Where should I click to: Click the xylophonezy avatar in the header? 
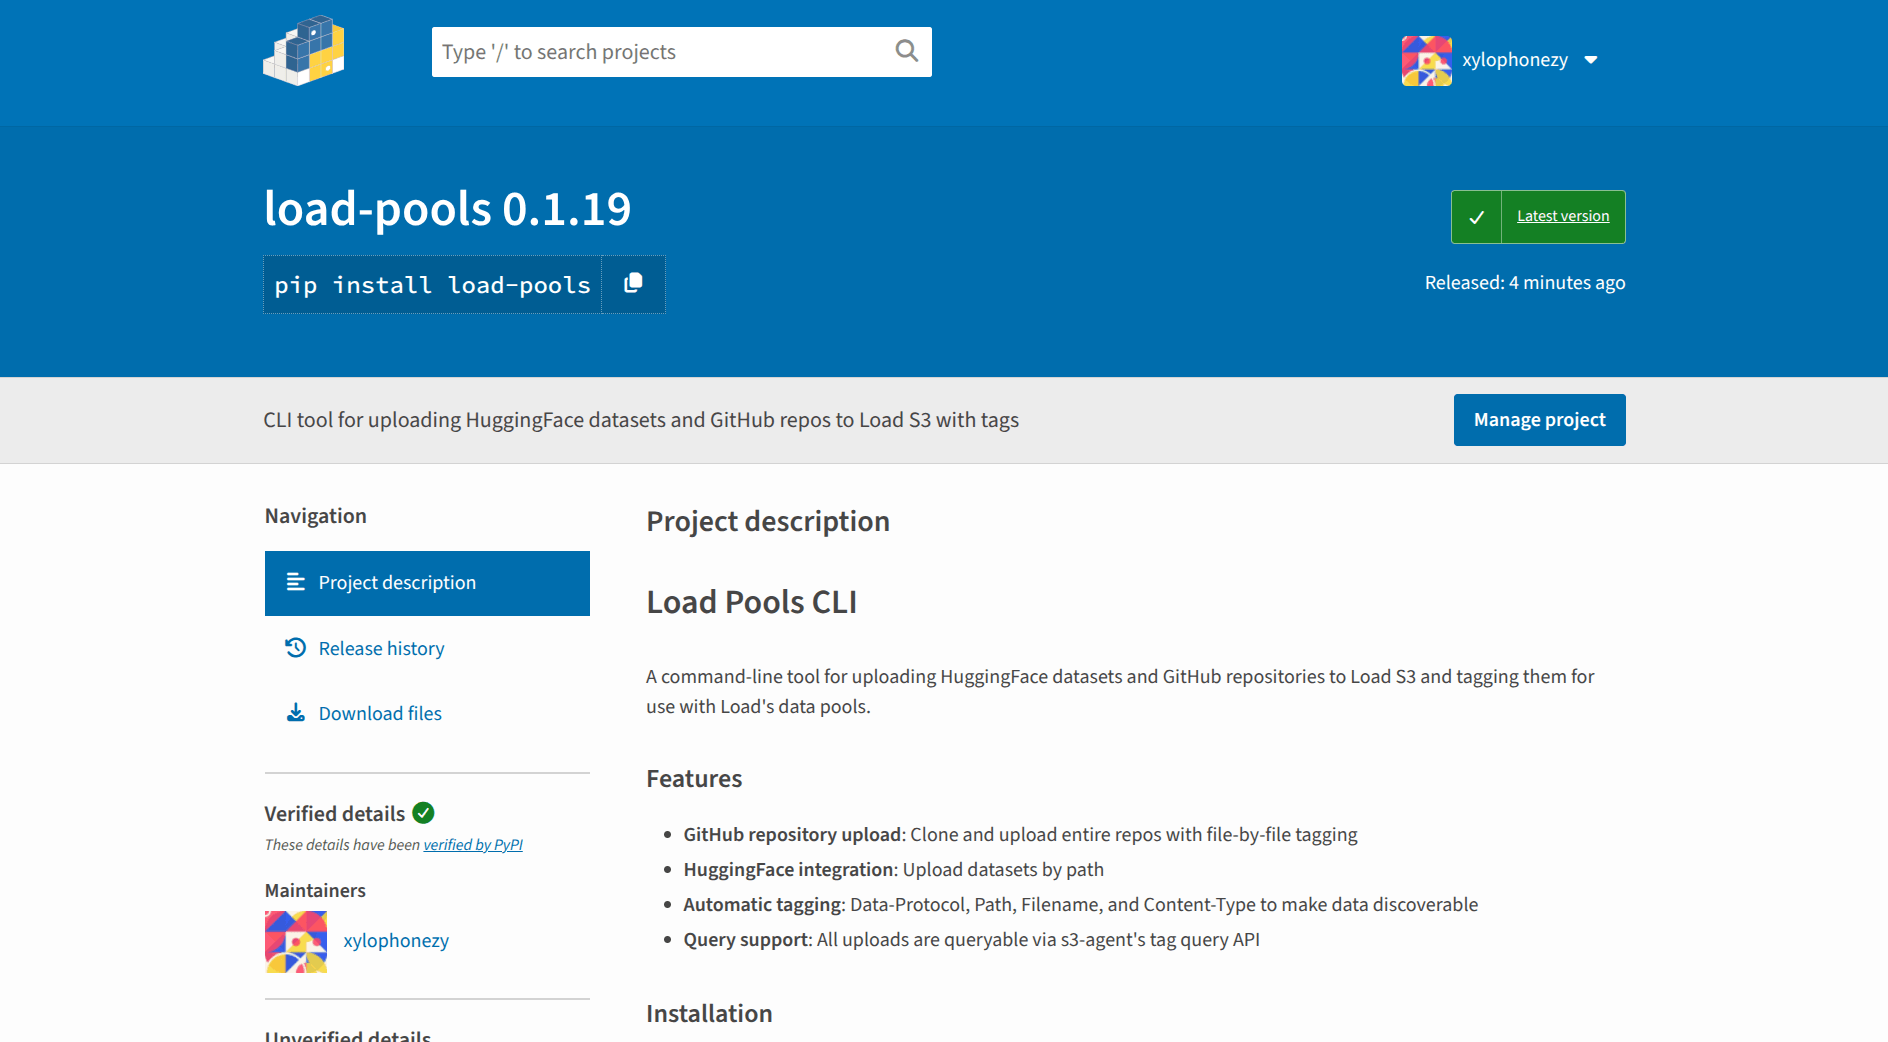tap(1426, 61)
